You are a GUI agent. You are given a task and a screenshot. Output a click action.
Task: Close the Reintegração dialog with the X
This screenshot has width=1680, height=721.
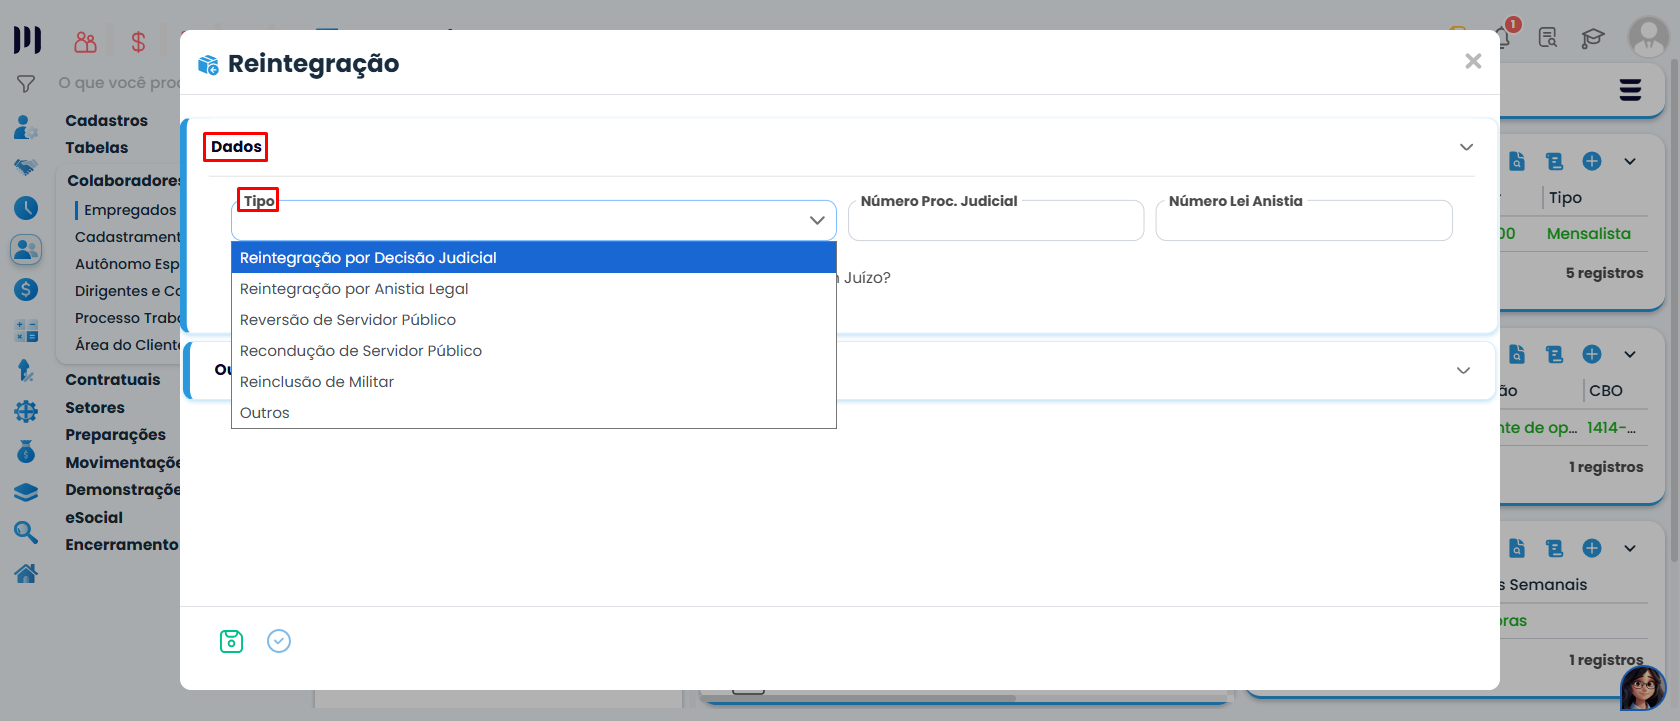click(1473, 61)
